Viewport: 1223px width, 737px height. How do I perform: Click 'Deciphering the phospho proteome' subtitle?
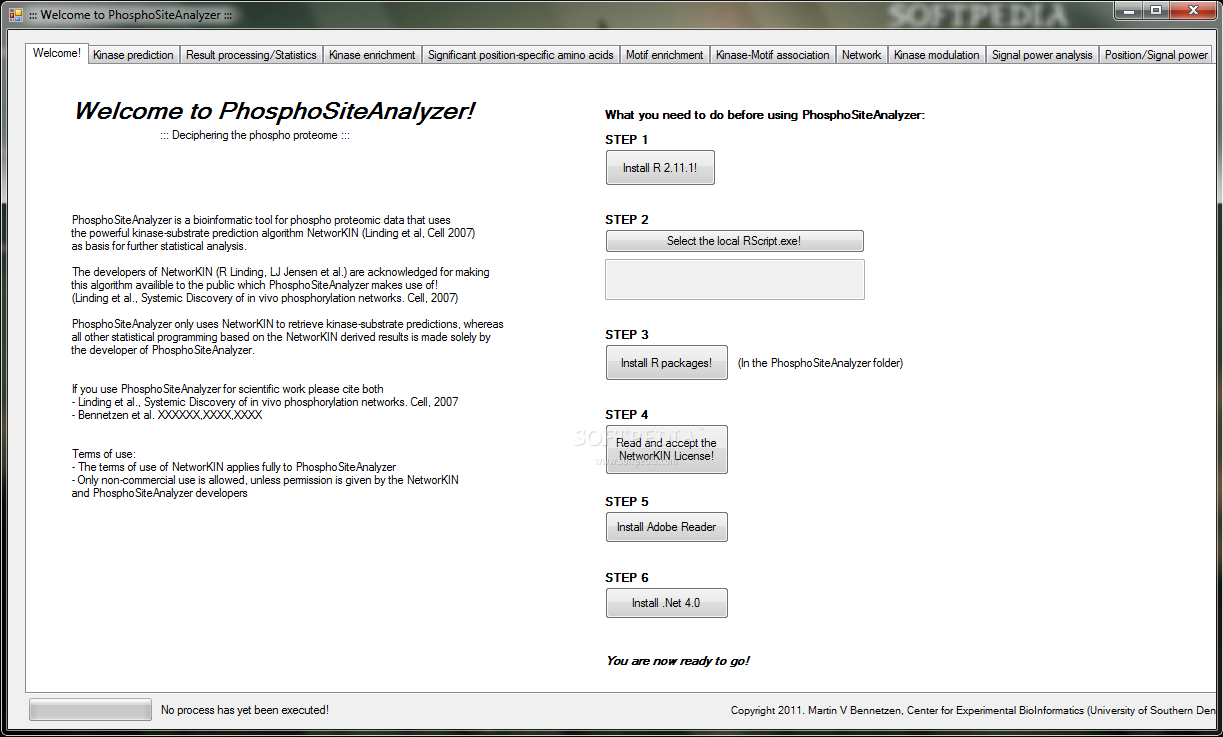255,136
